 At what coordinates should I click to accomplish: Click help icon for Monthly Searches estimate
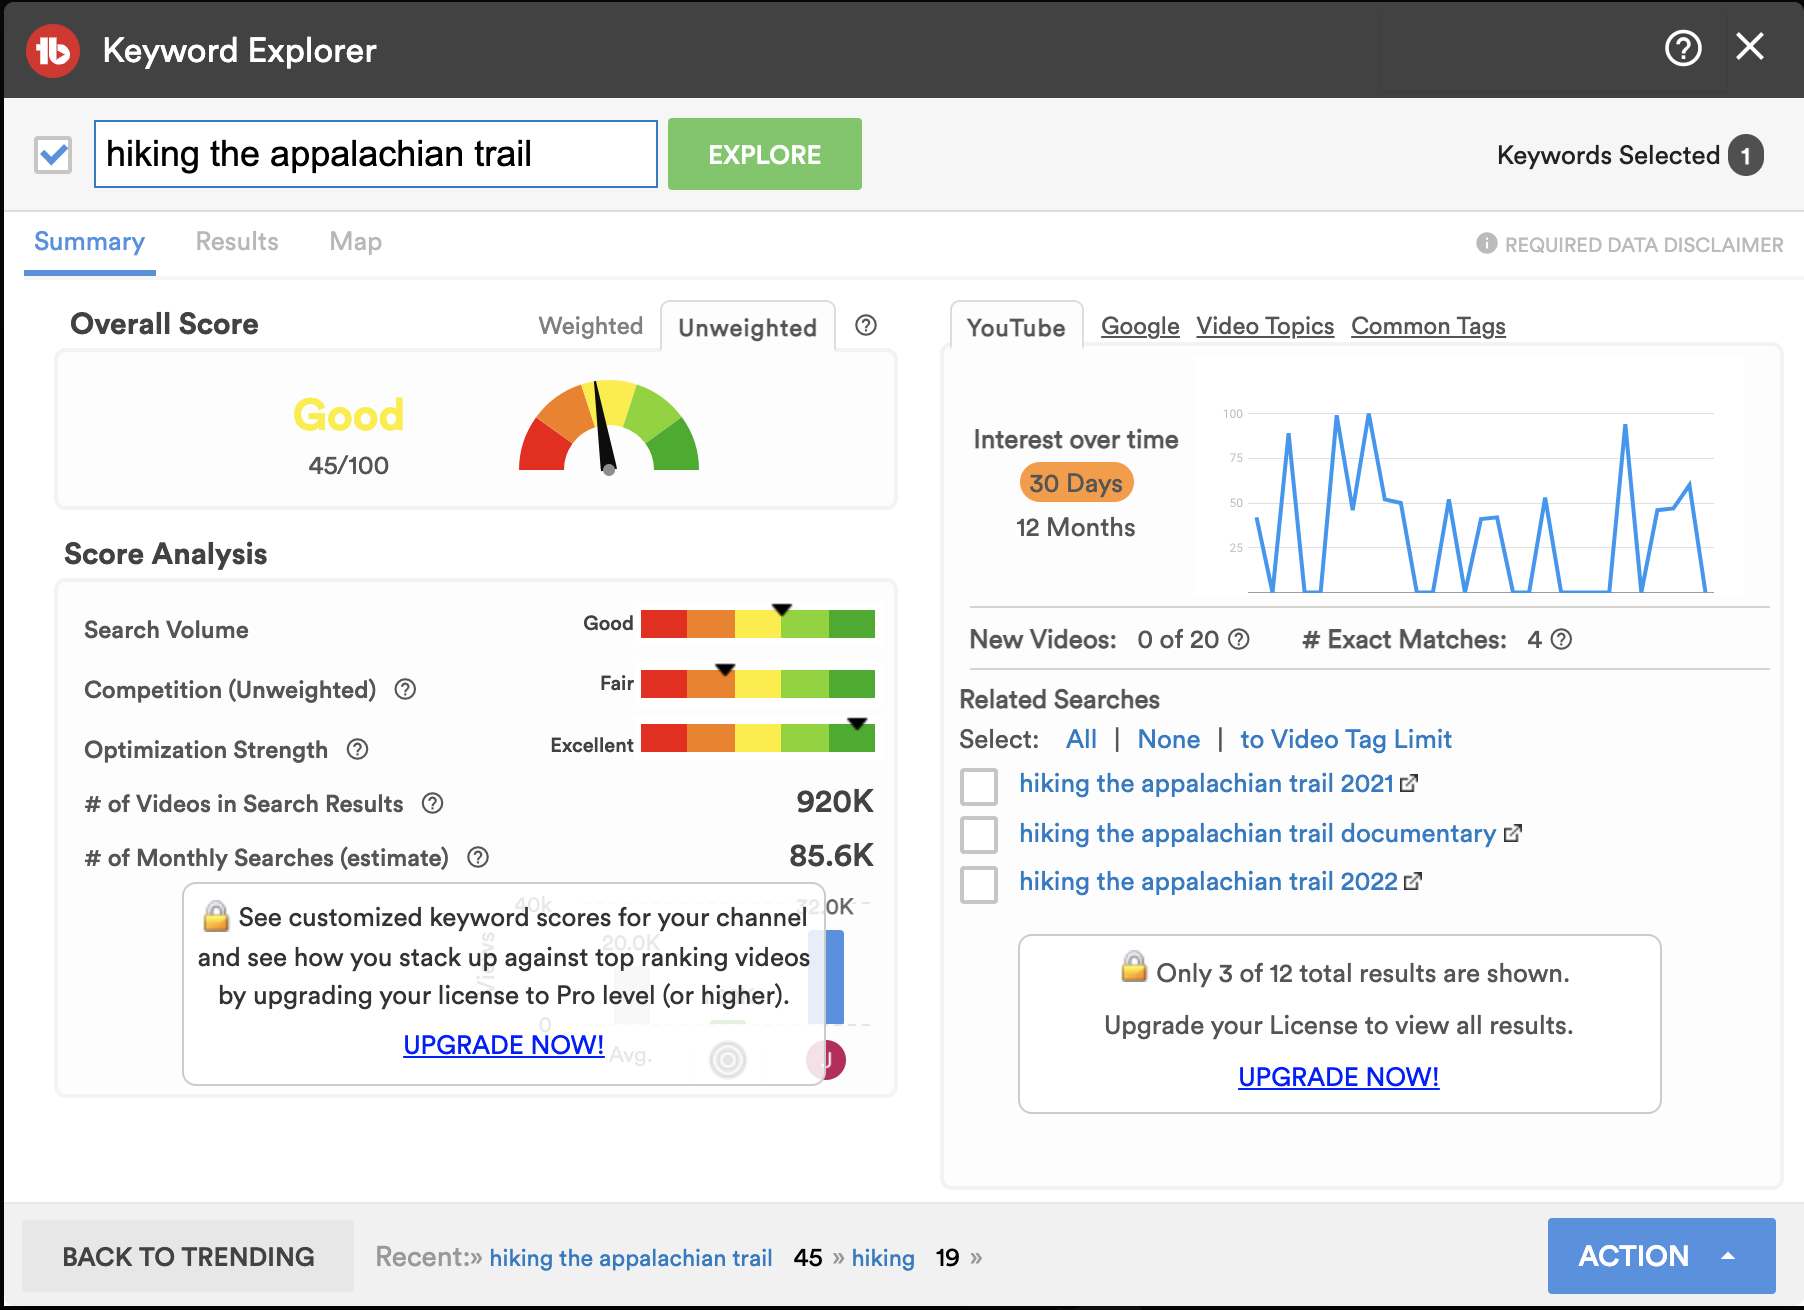click(x=478, y=858)
